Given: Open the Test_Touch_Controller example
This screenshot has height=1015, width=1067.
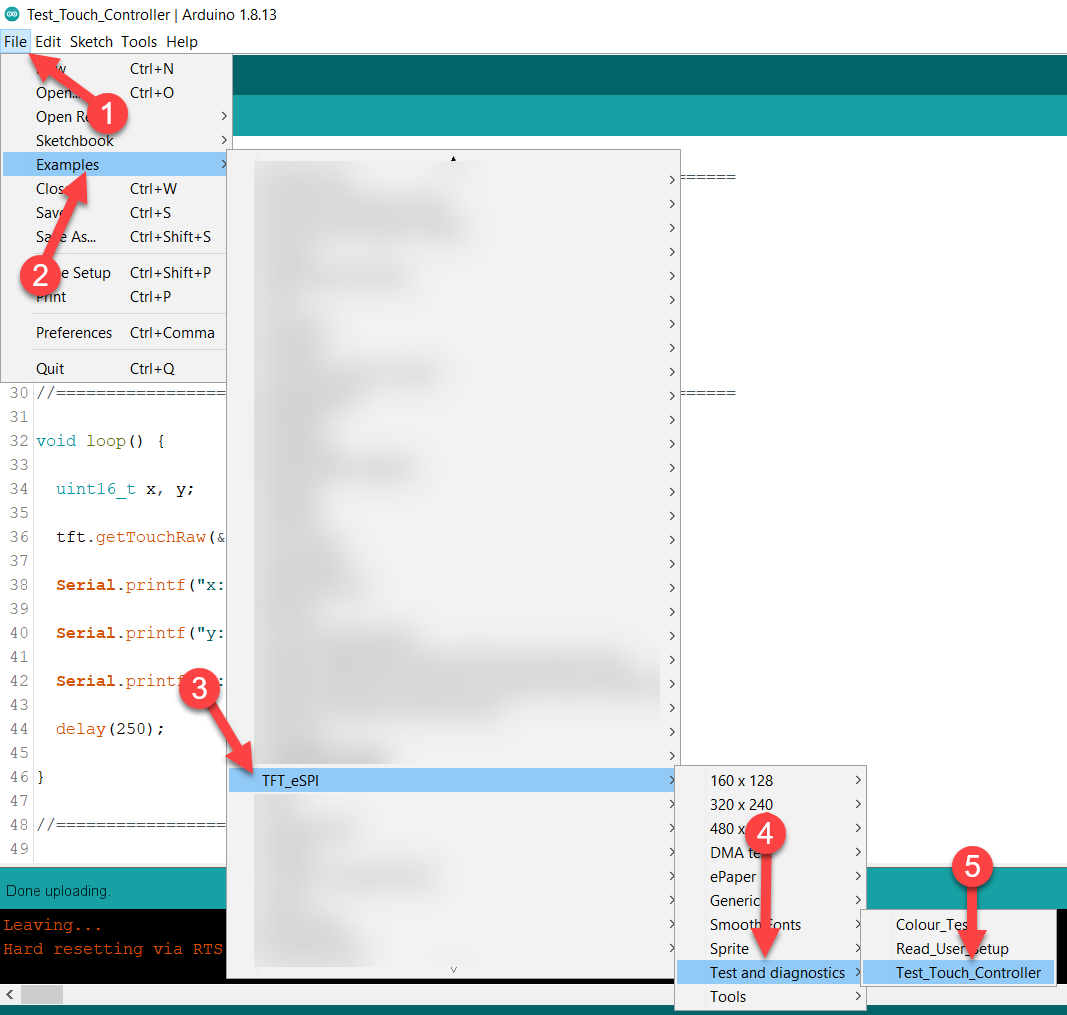Looking at the screenshot, I should (958, 973).
